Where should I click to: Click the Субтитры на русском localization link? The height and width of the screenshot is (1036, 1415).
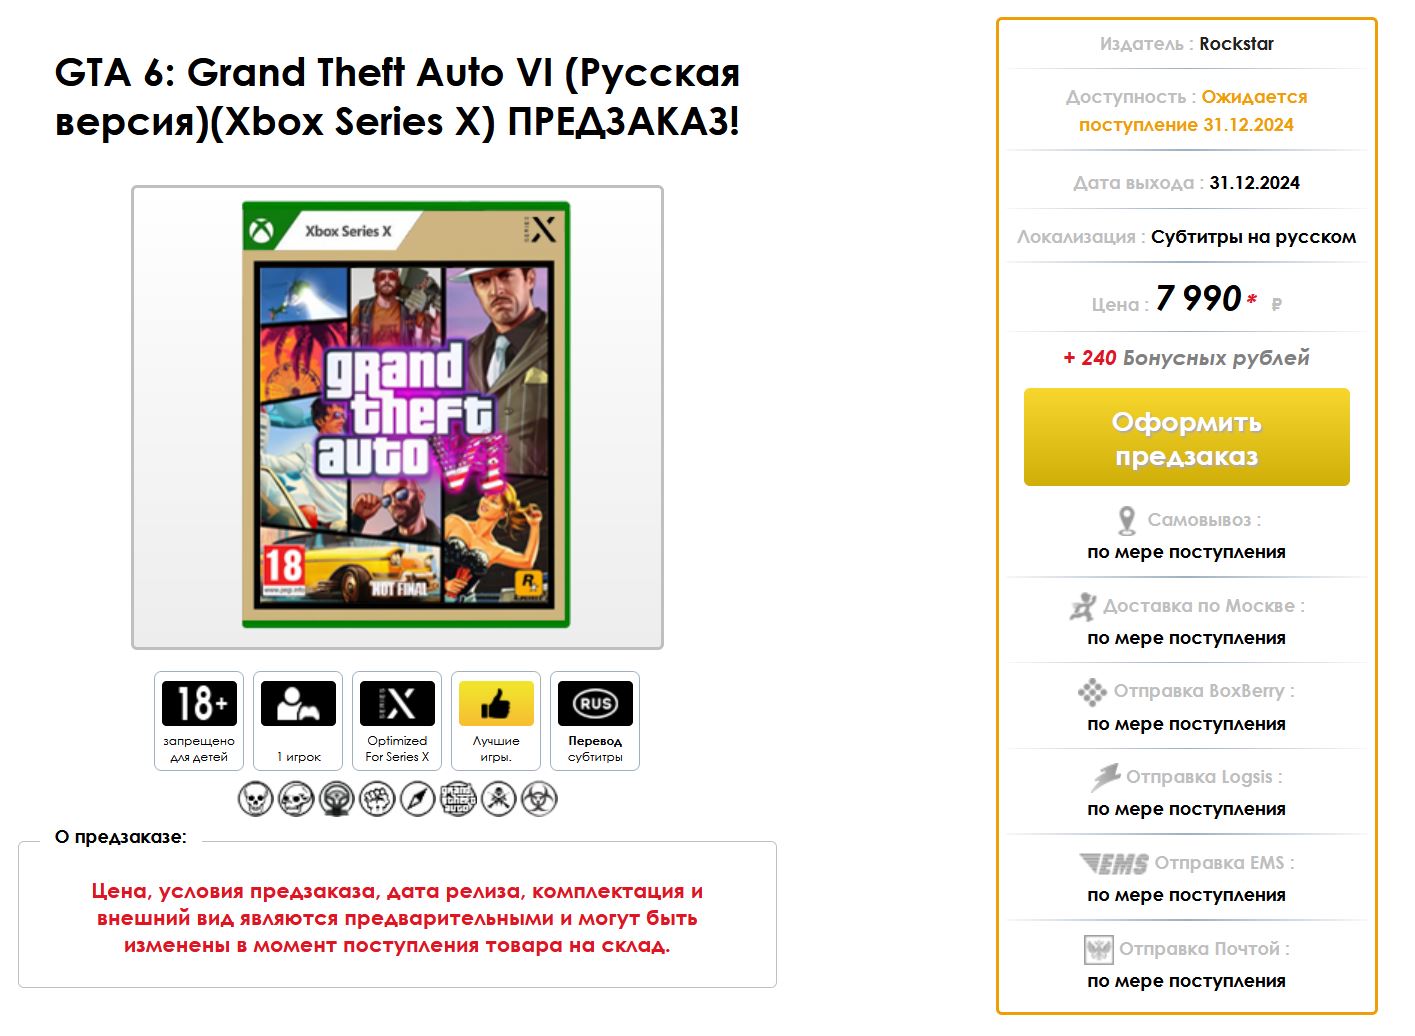tap(1253, 237)
